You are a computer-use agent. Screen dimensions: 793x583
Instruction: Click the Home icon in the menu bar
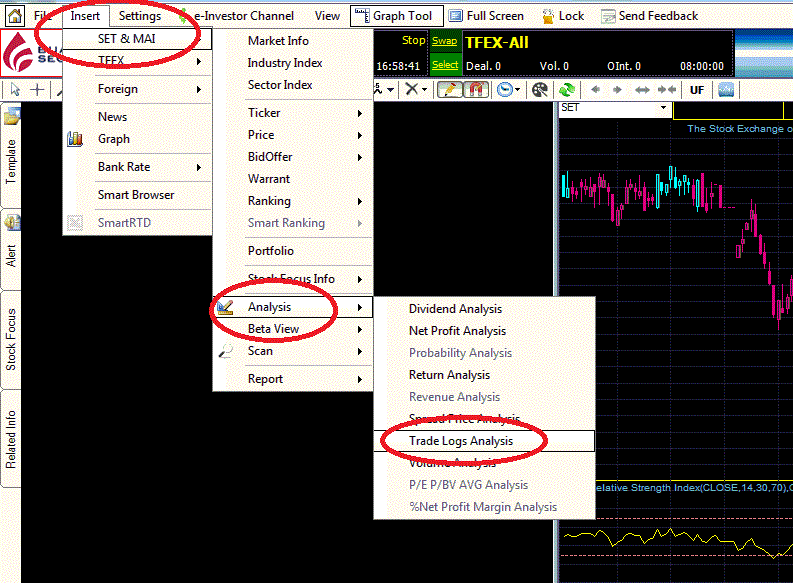15,16
